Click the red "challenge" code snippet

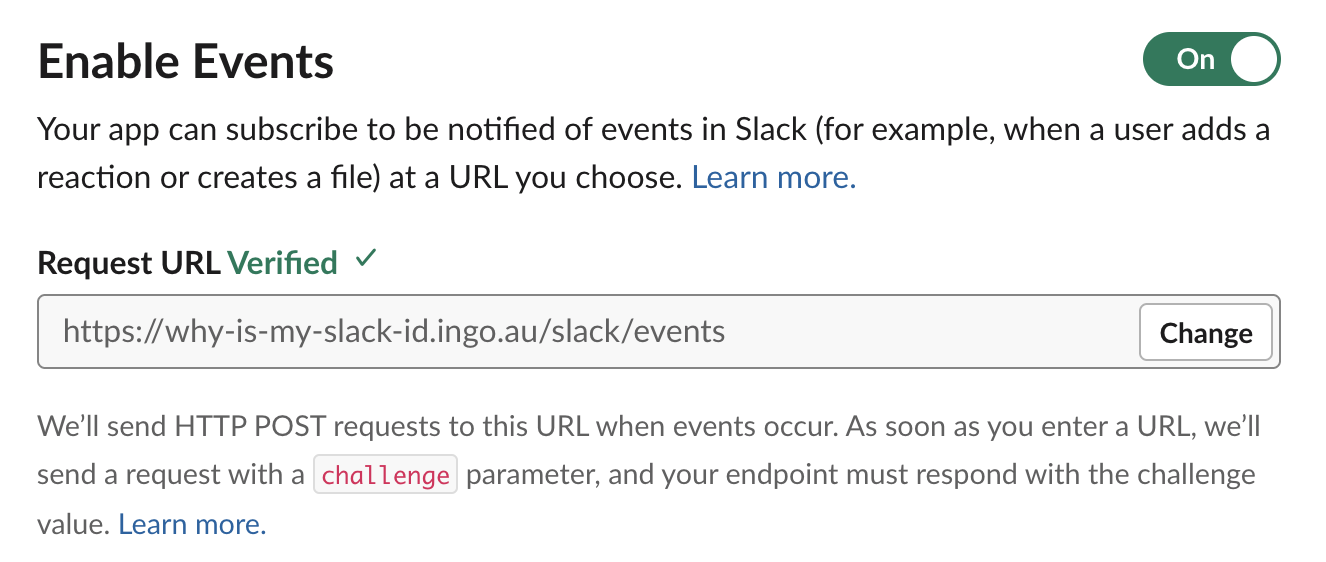coord(385,475)
